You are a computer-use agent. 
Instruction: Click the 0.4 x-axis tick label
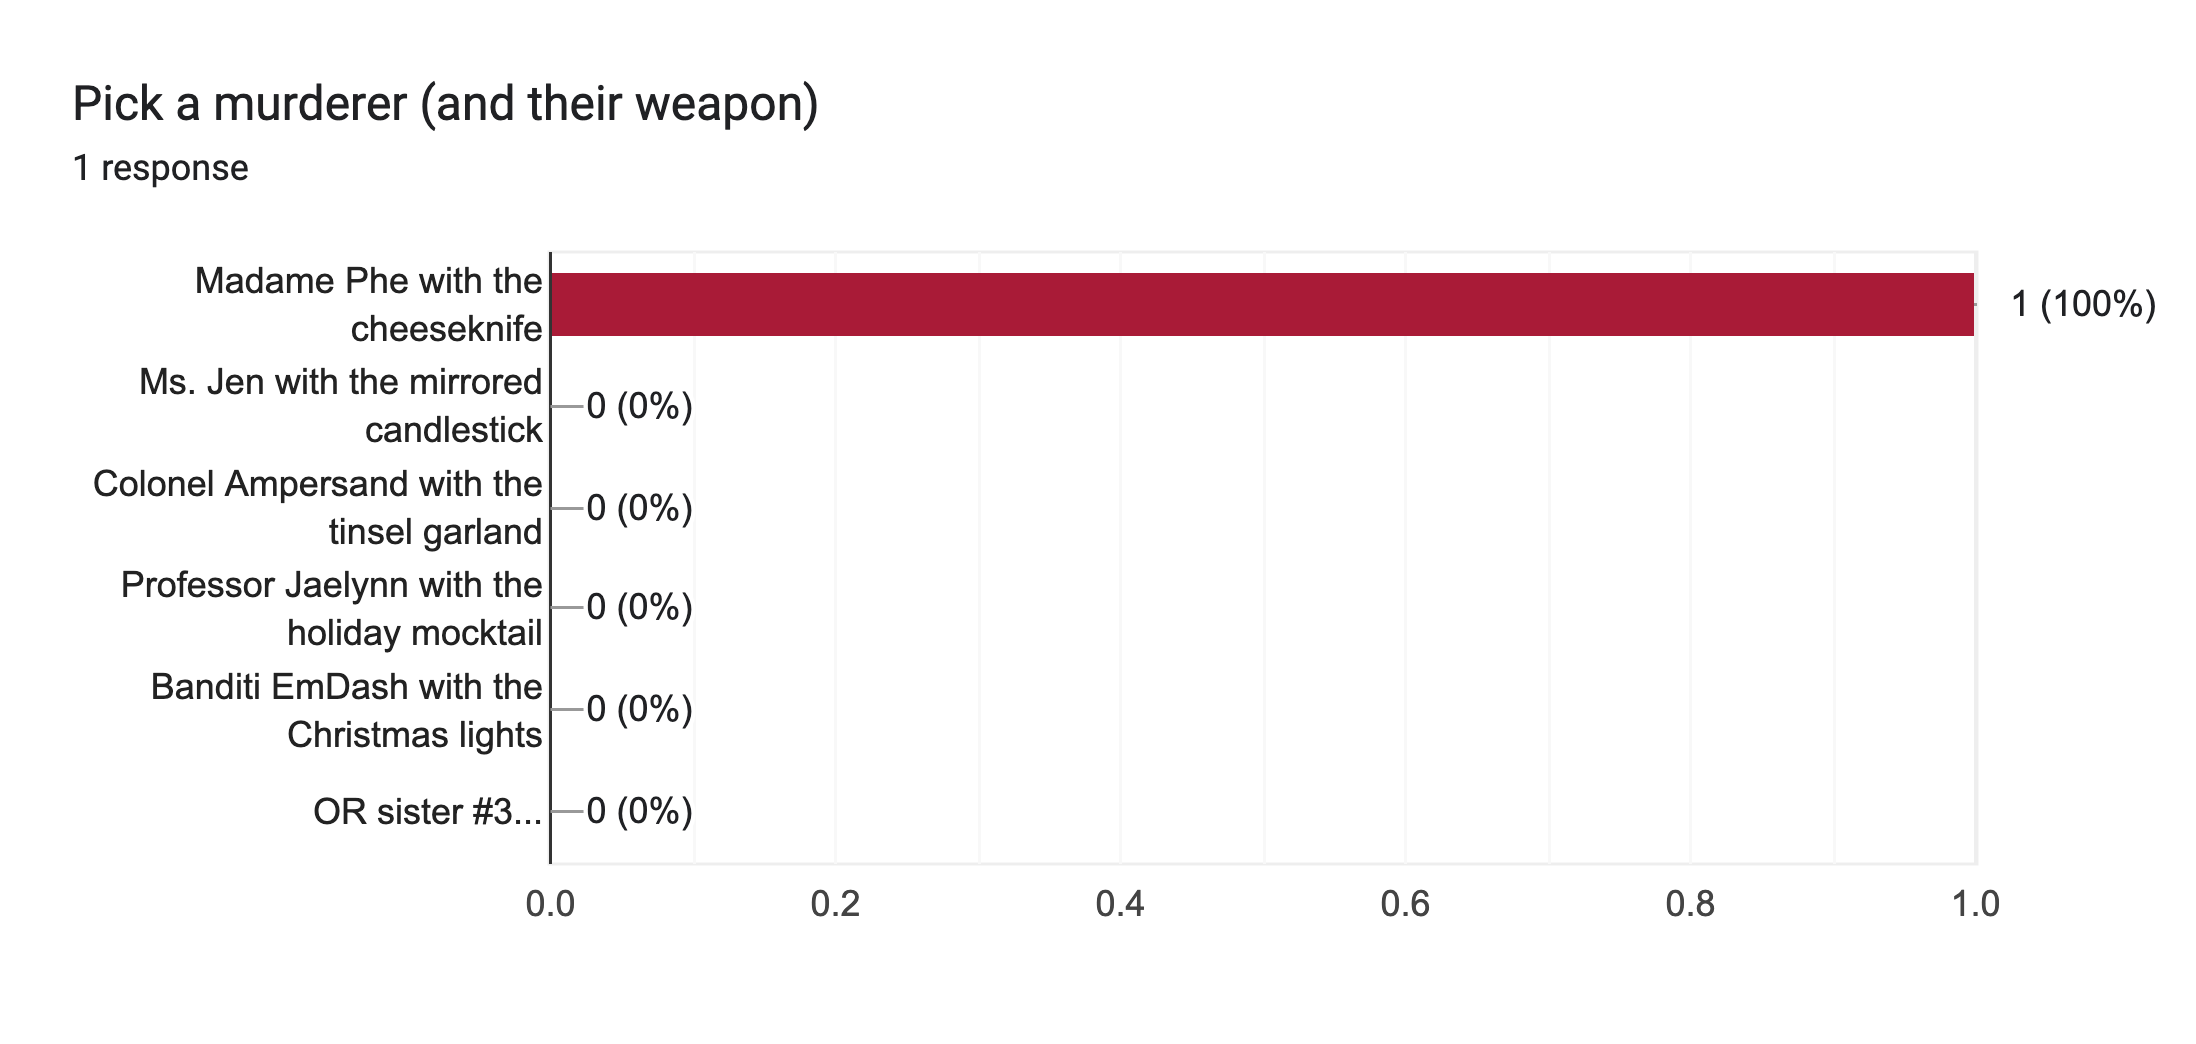pos(1120,904)
